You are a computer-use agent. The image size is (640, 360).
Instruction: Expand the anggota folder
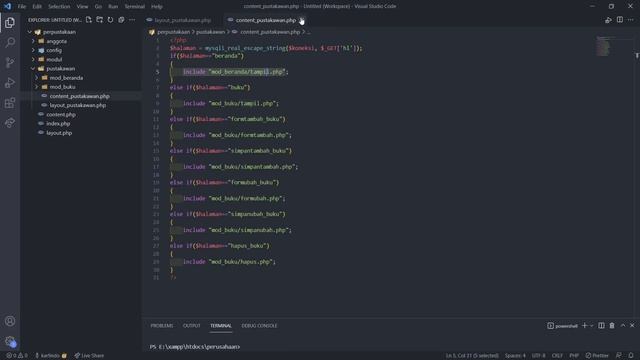(33, 41)
